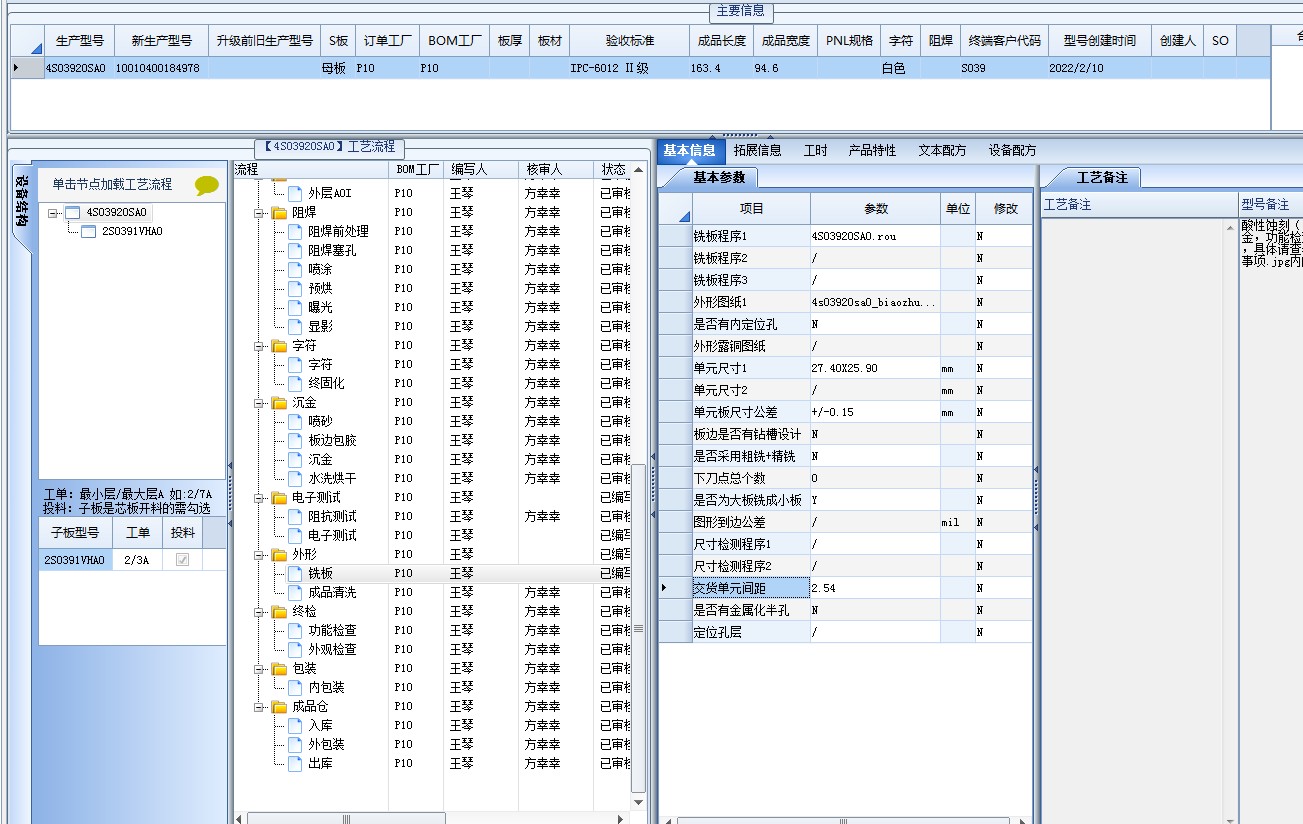Viewport: 1303px width, 824px height.
Task: Click the folder icon of 阻焊
Action: 279,212
